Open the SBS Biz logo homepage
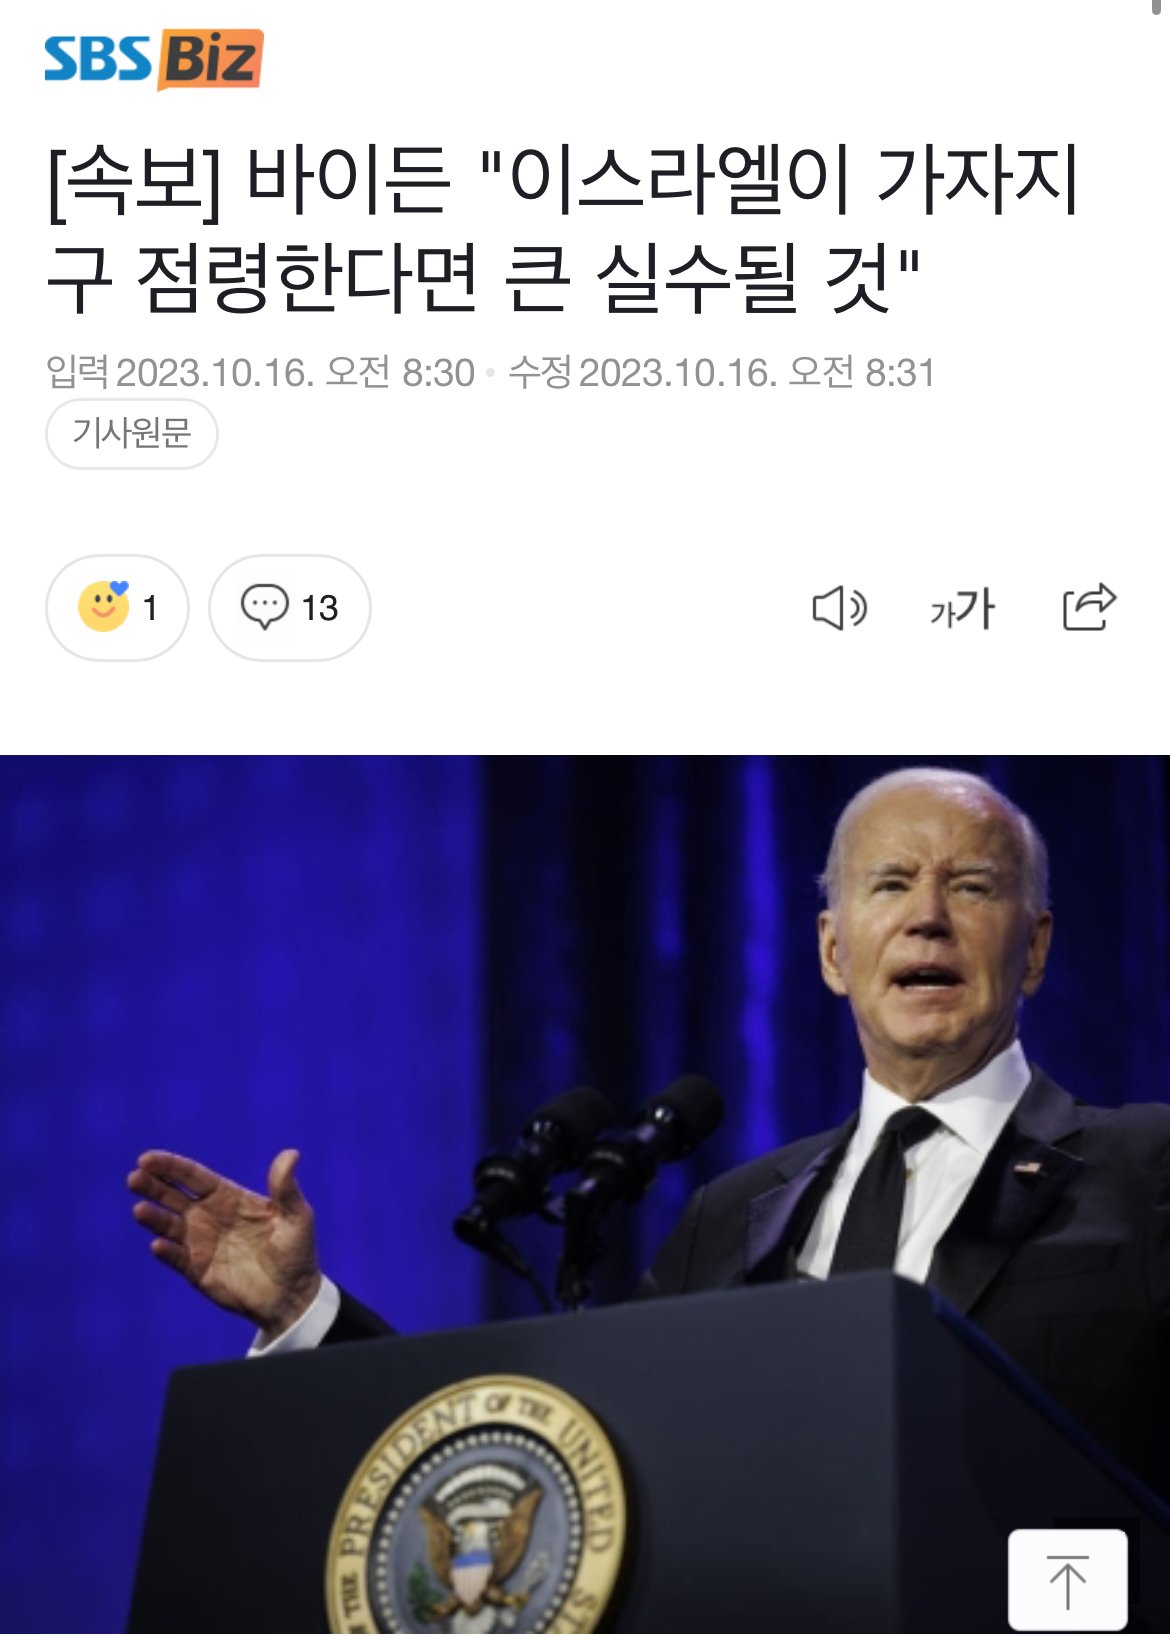The width and height of the screenshot is (1170, 1636). [x=153, y=60]
